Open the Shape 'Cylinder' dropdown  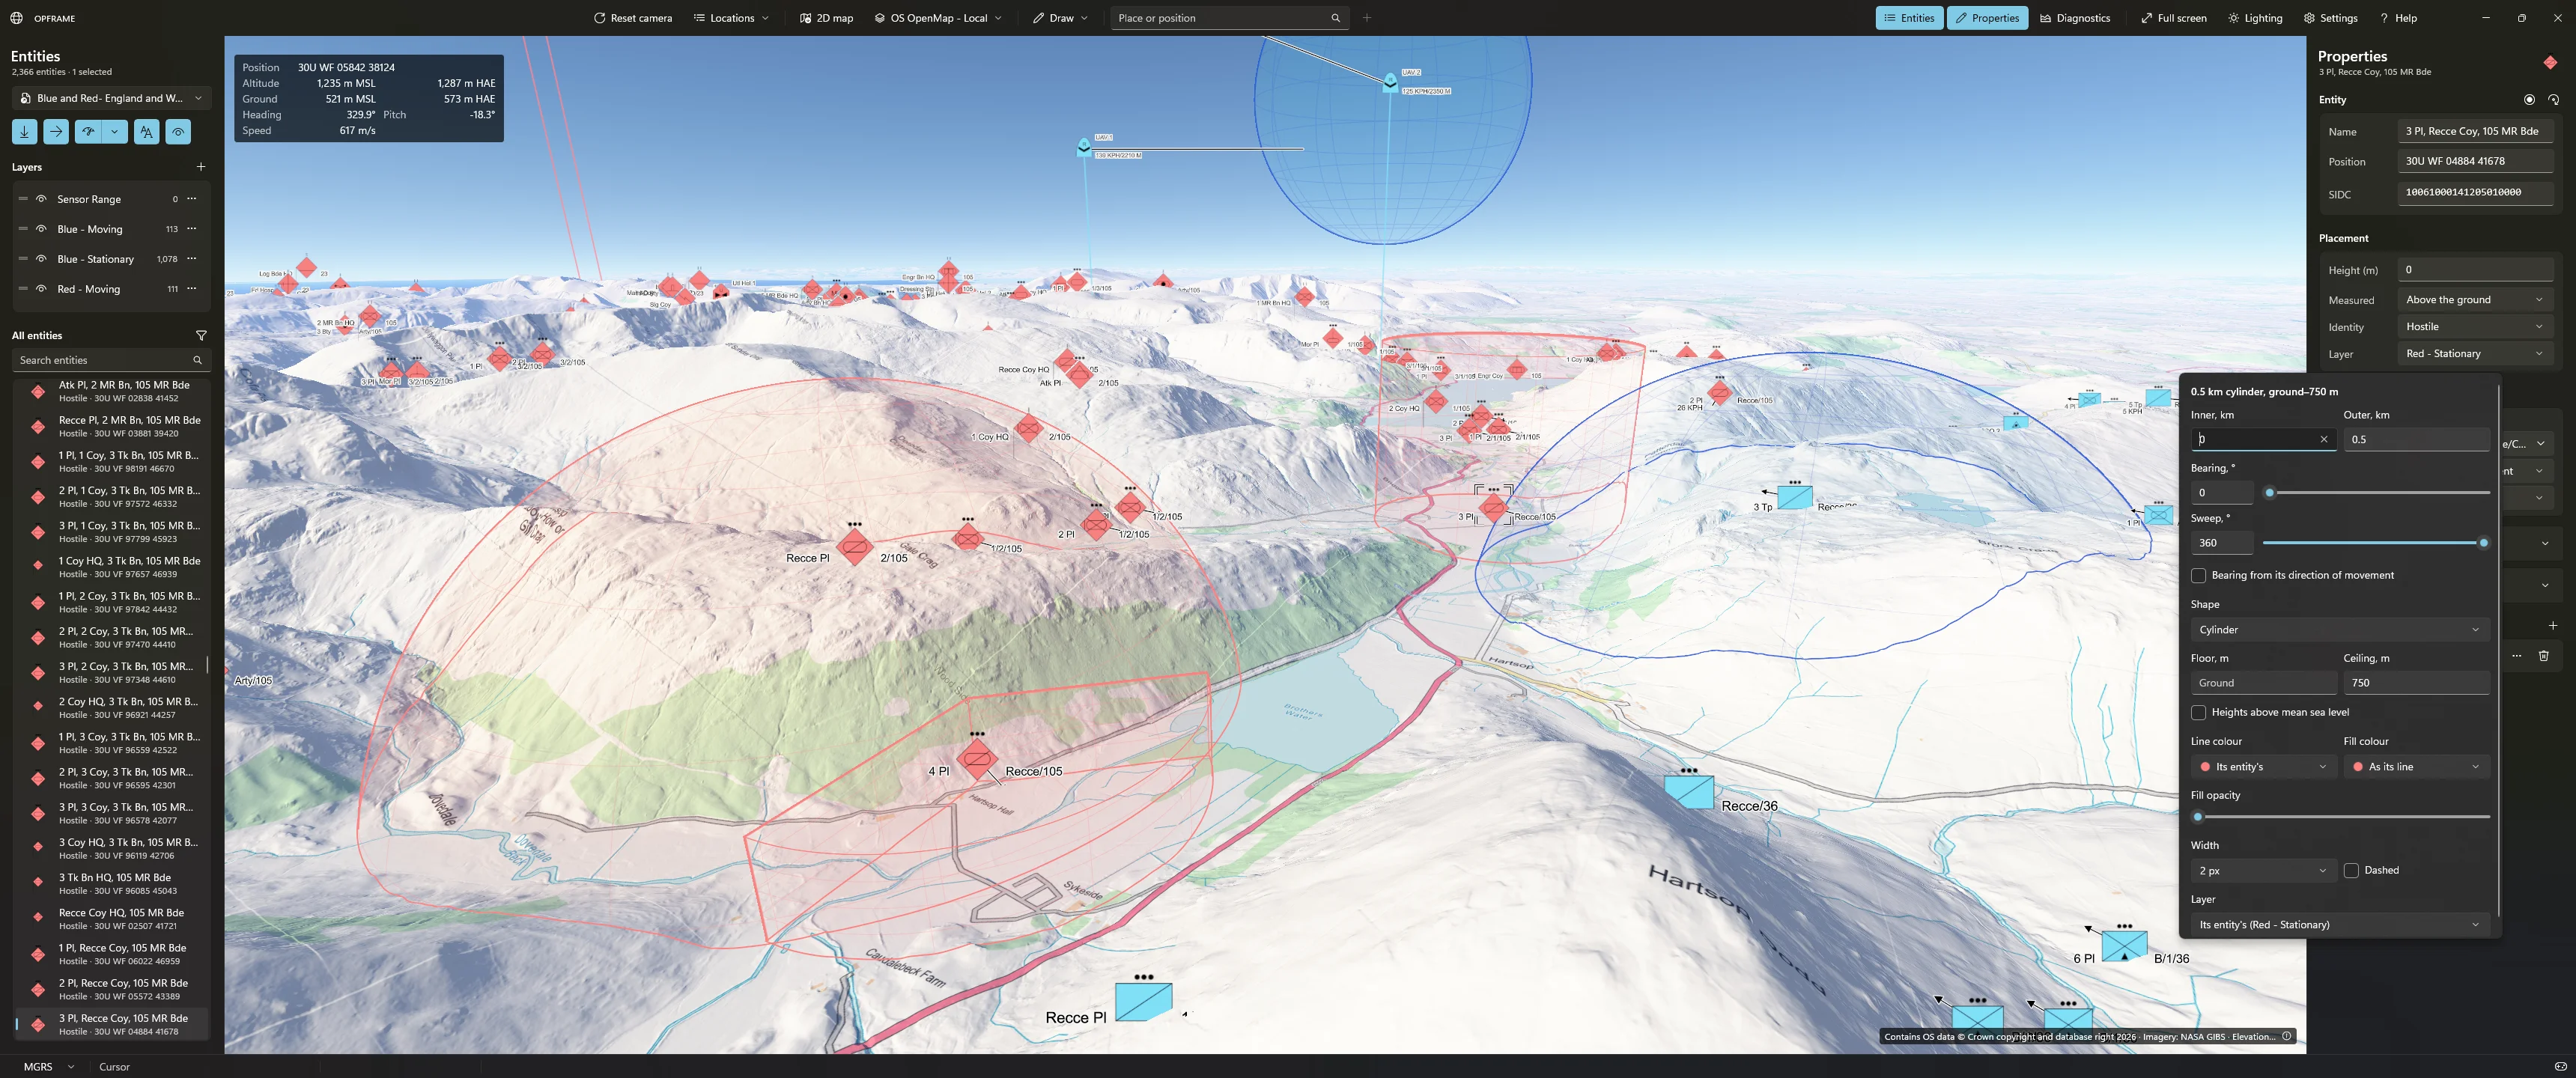pyautogui.click(x=2339, y=629)
